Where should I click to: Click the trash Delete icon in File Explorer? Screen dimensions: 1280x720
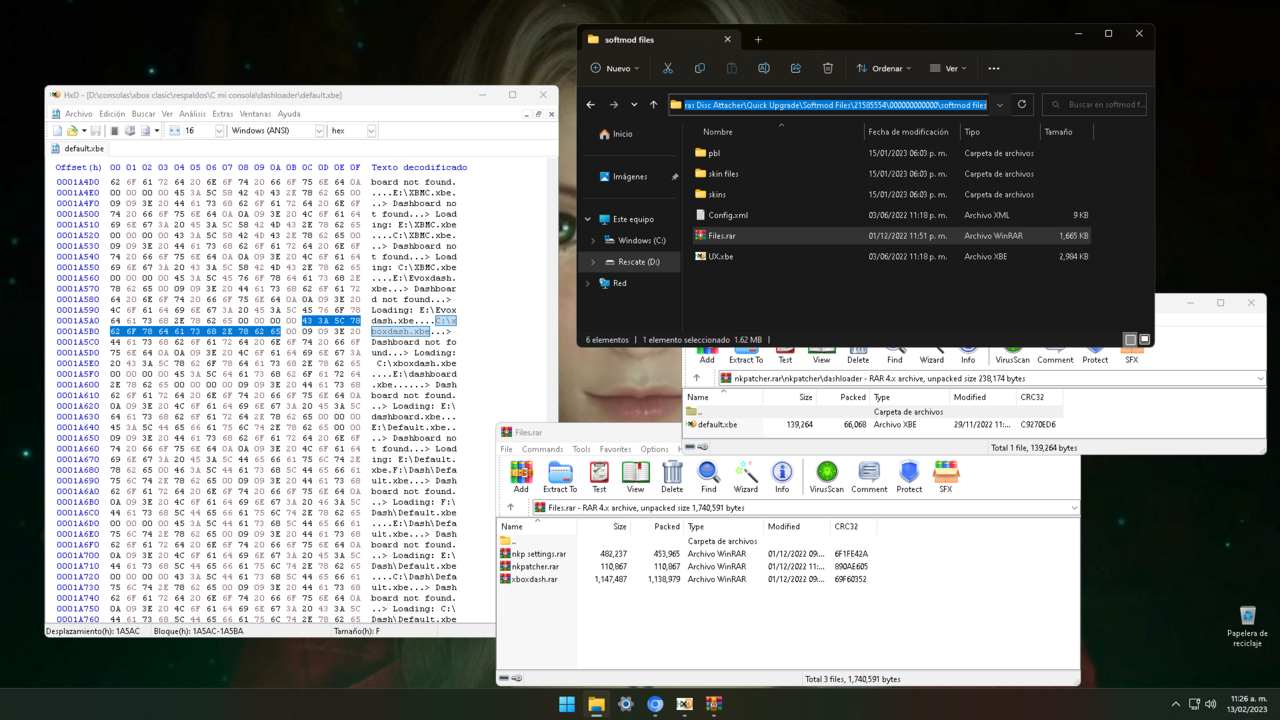[828, 68]
